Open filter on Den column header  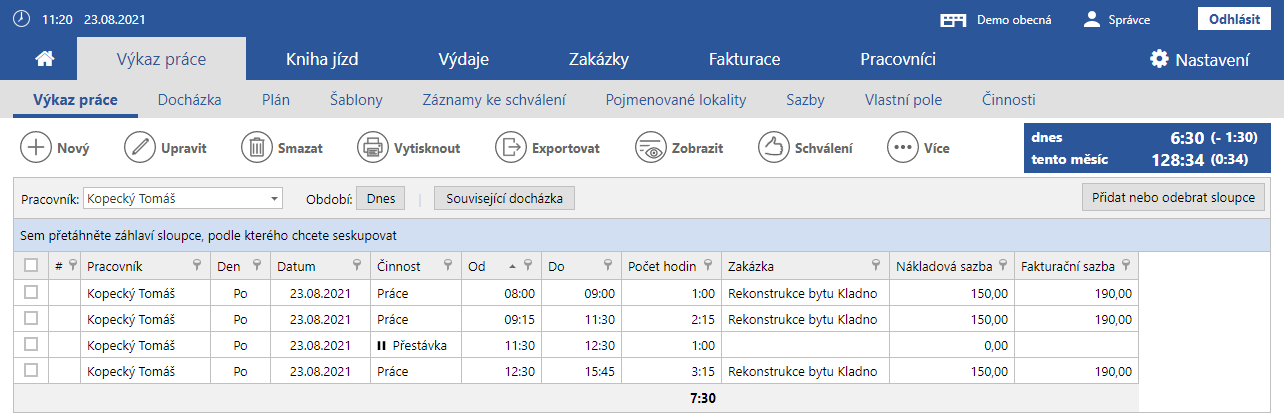pyautogui.click(x=257, y=265)
